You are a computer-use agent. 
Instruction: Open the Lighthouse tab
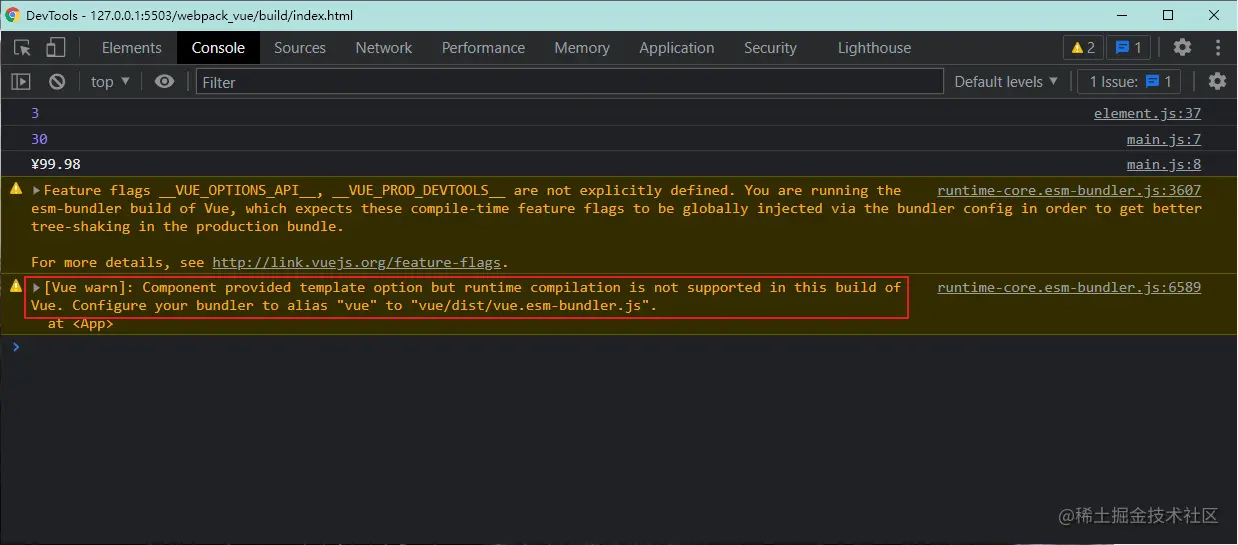coord(874,48)
